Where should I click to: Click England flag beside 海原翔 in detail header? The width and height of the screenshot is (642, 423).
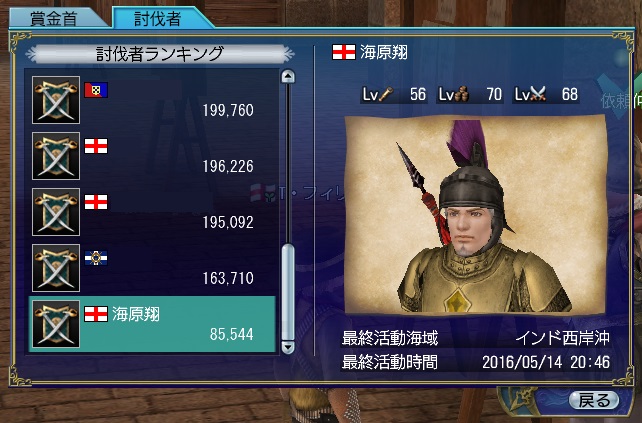click(344, 52)
